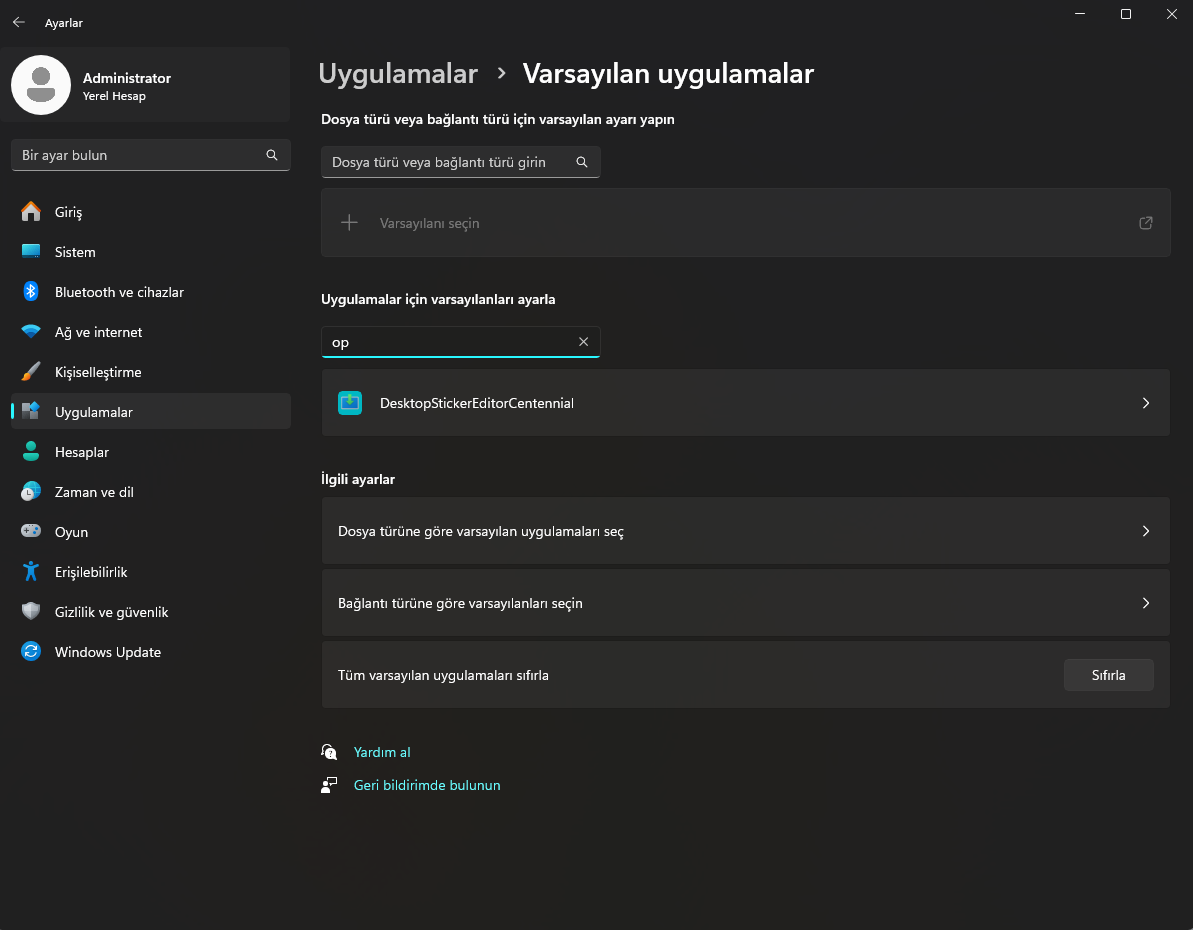Go to Sistem in sidebar
This screenshot has width=1193, height=930.
coord(75,252)
